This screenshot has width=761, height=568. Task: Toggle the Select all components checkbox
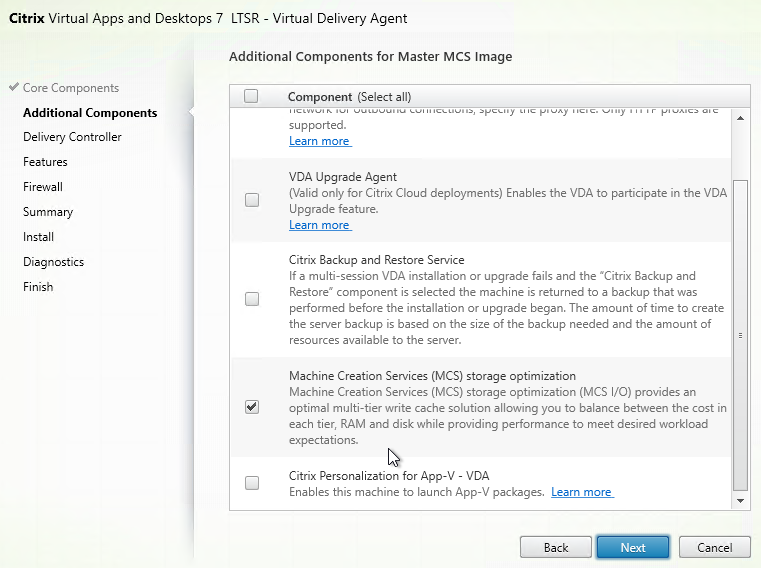[x=251, y=96]
